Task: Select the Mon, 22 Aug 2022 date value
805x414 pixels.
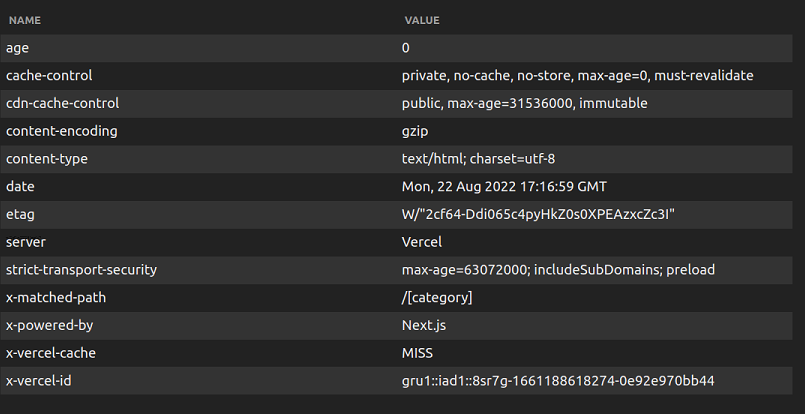Action: 504,186
